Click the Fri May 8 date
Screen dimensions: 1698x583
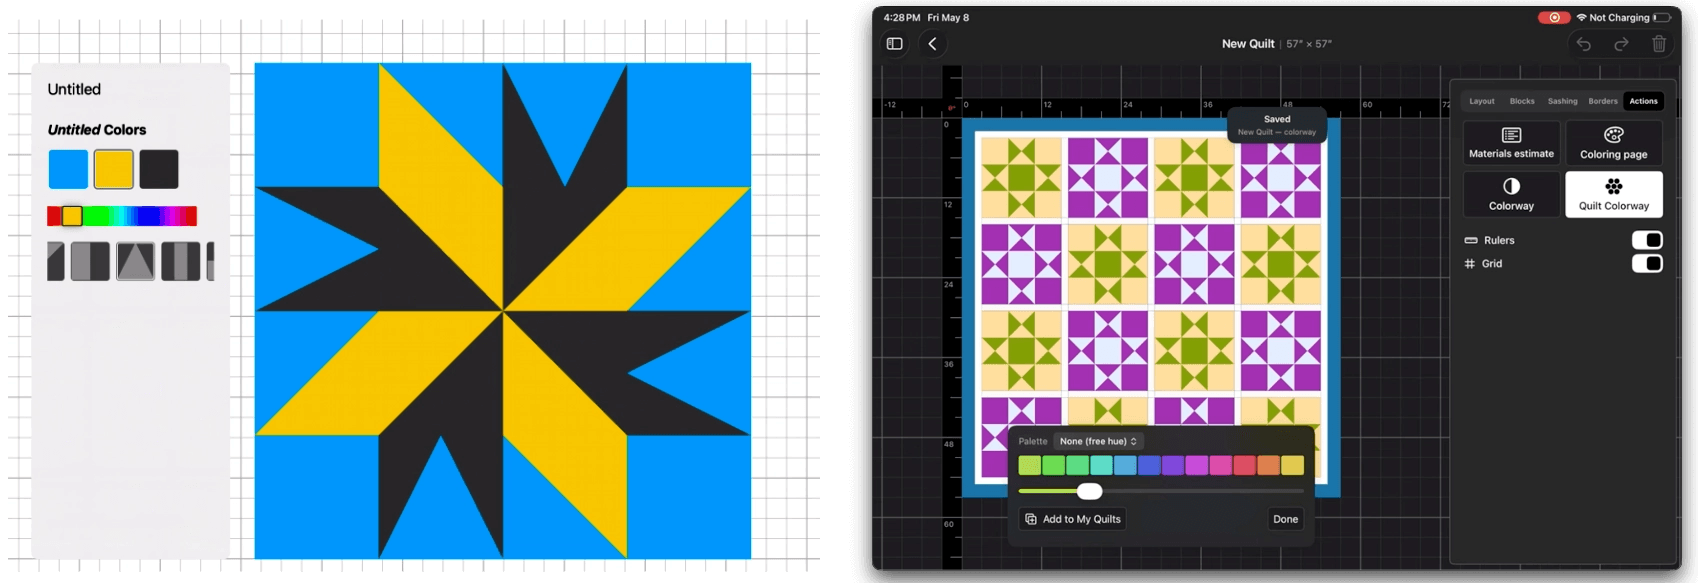(948, 18)
